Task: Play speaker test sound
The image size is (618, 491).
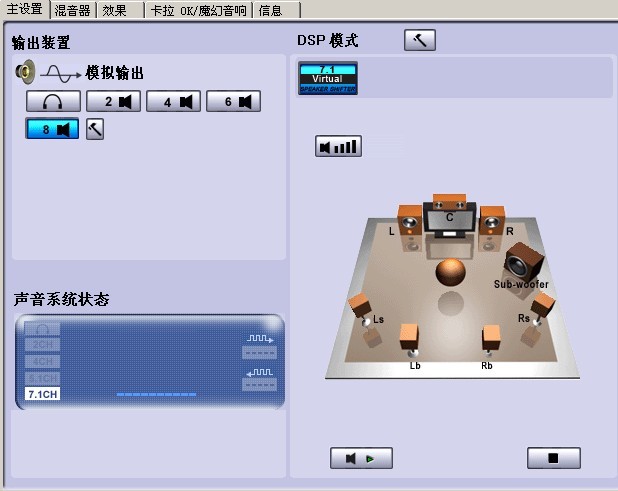Action: [361, 458]
